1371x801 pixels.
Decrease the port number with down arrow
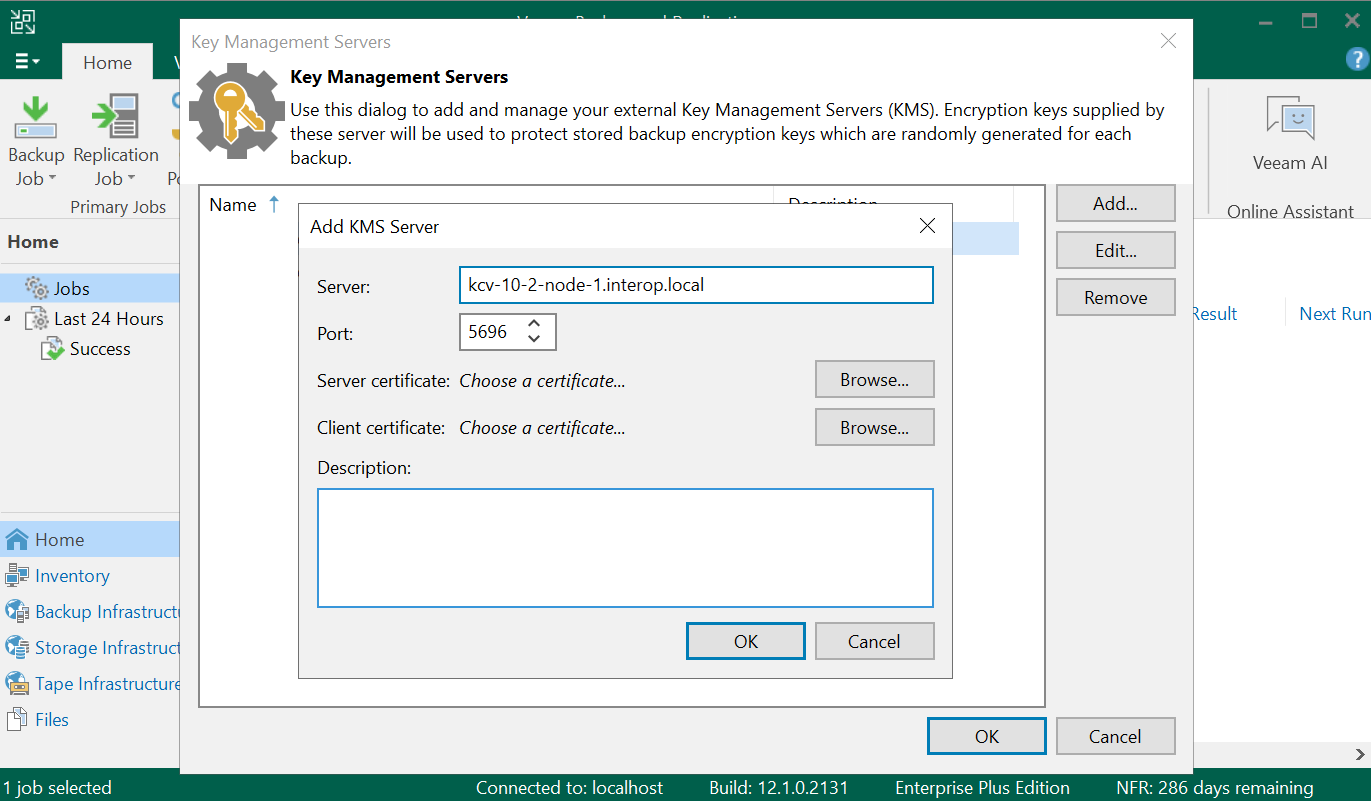[x=534, y=340]
